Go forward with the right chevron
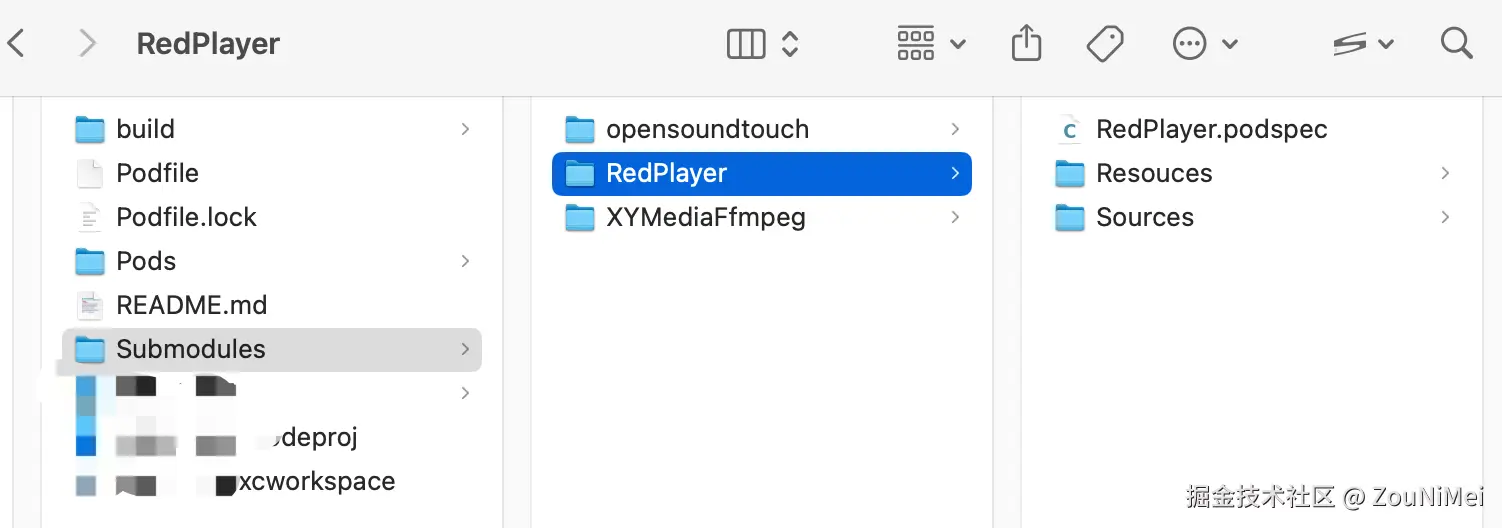This screenshot has width=1502, height=528. pos(87,43)
